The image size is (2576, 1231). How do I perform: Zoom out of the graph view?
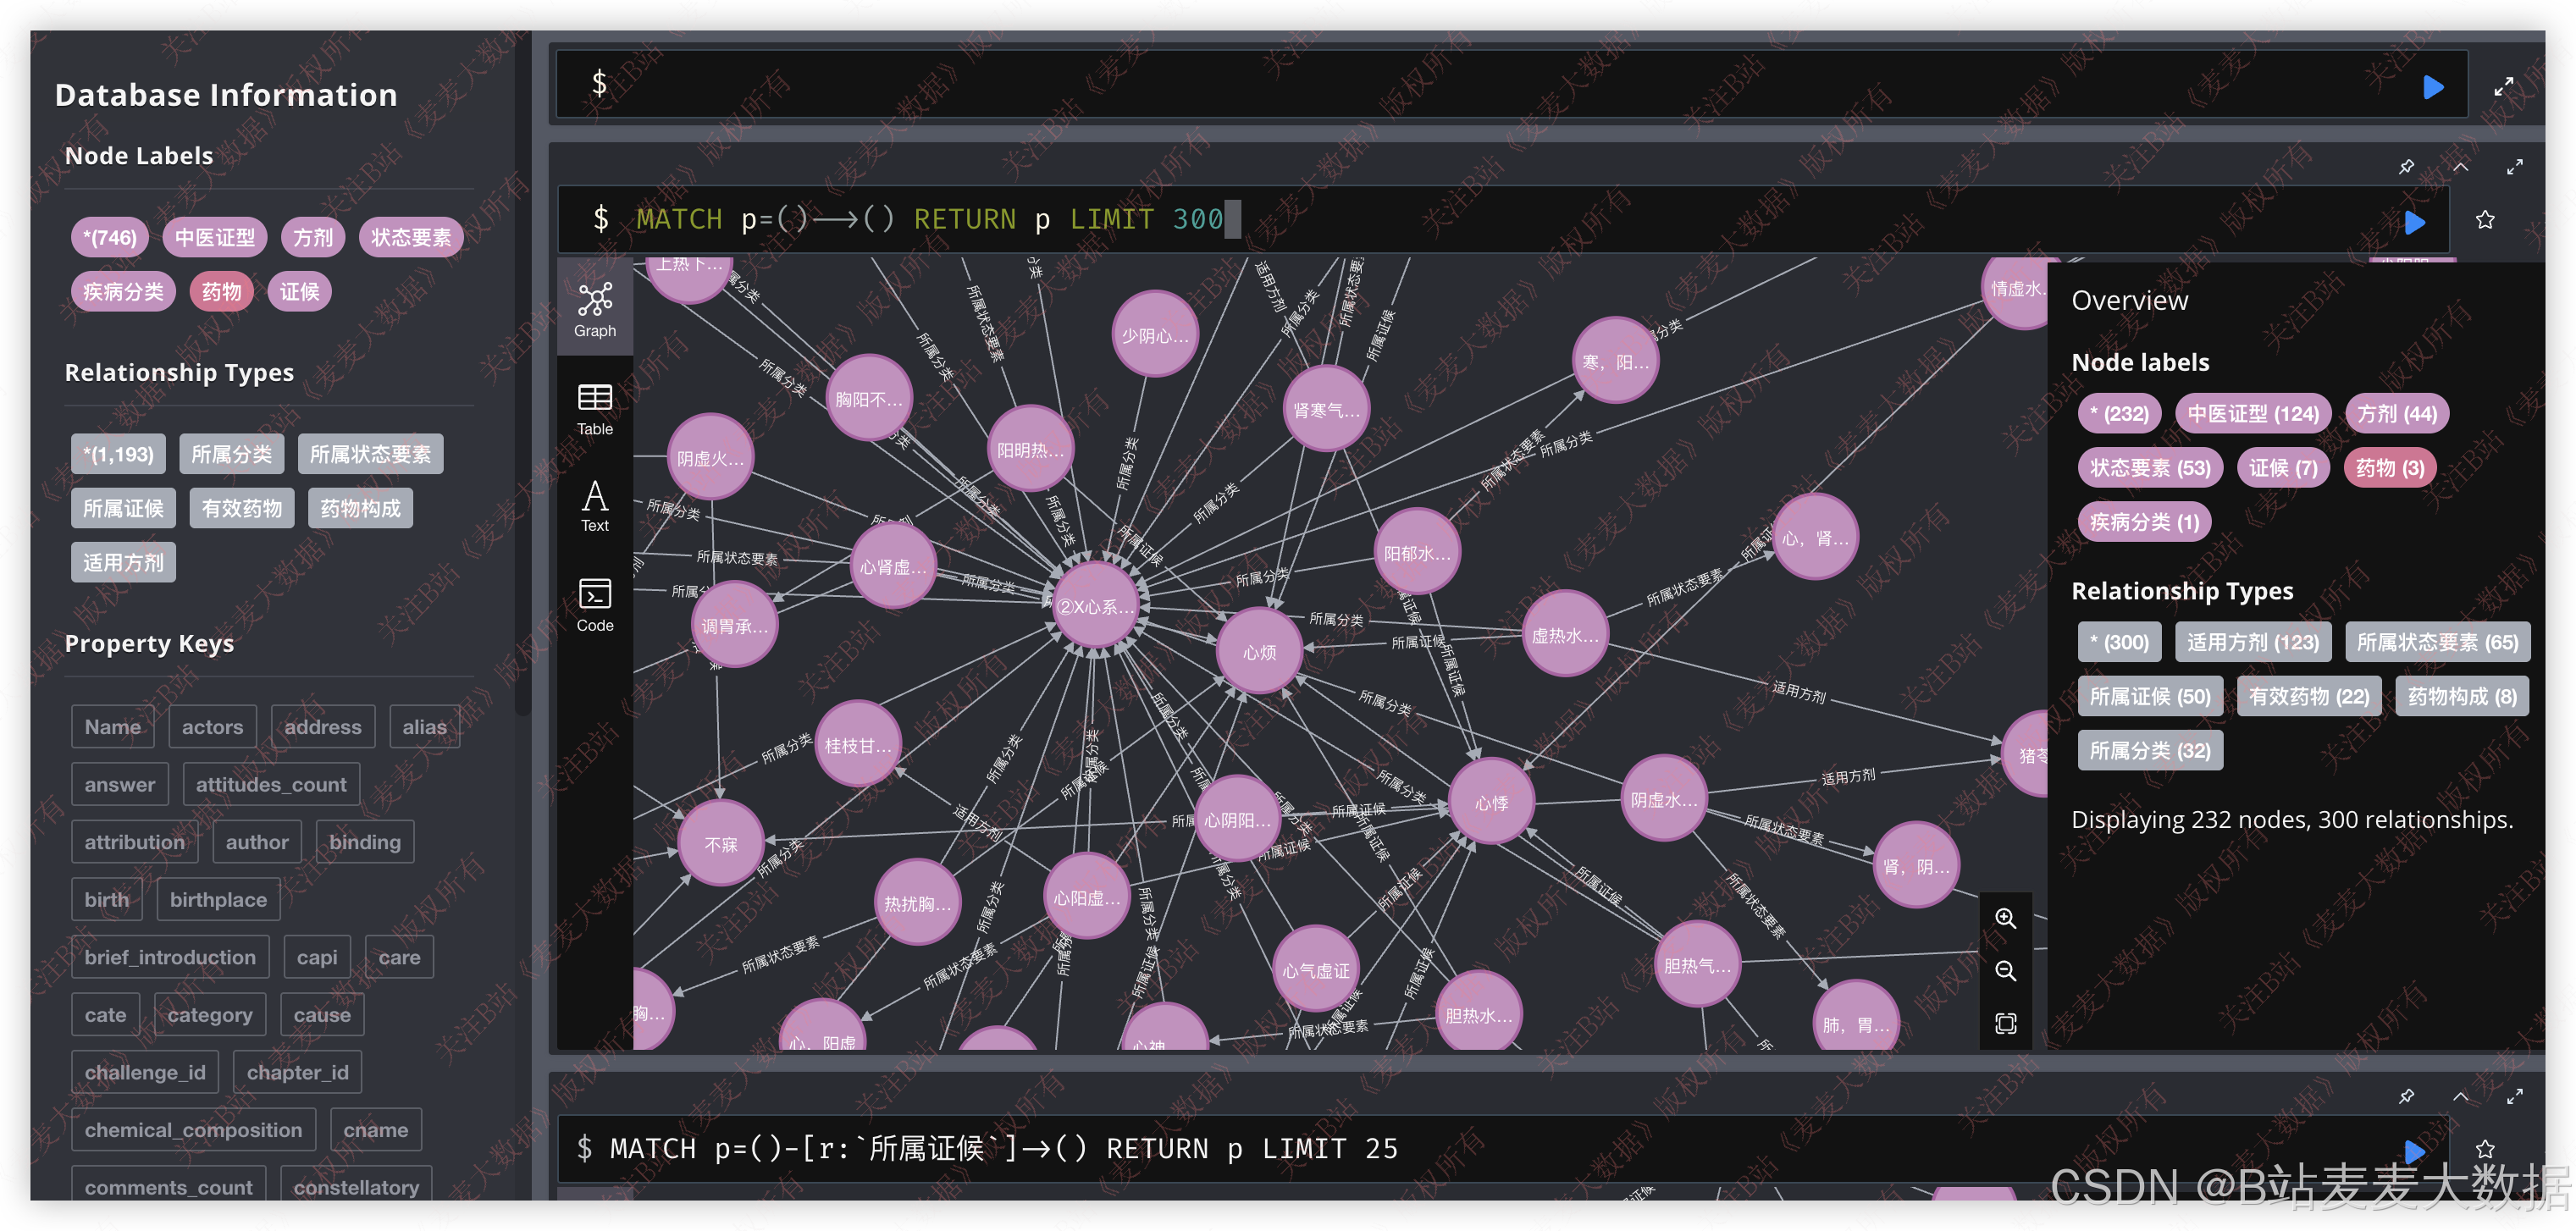coord(2005,971)
